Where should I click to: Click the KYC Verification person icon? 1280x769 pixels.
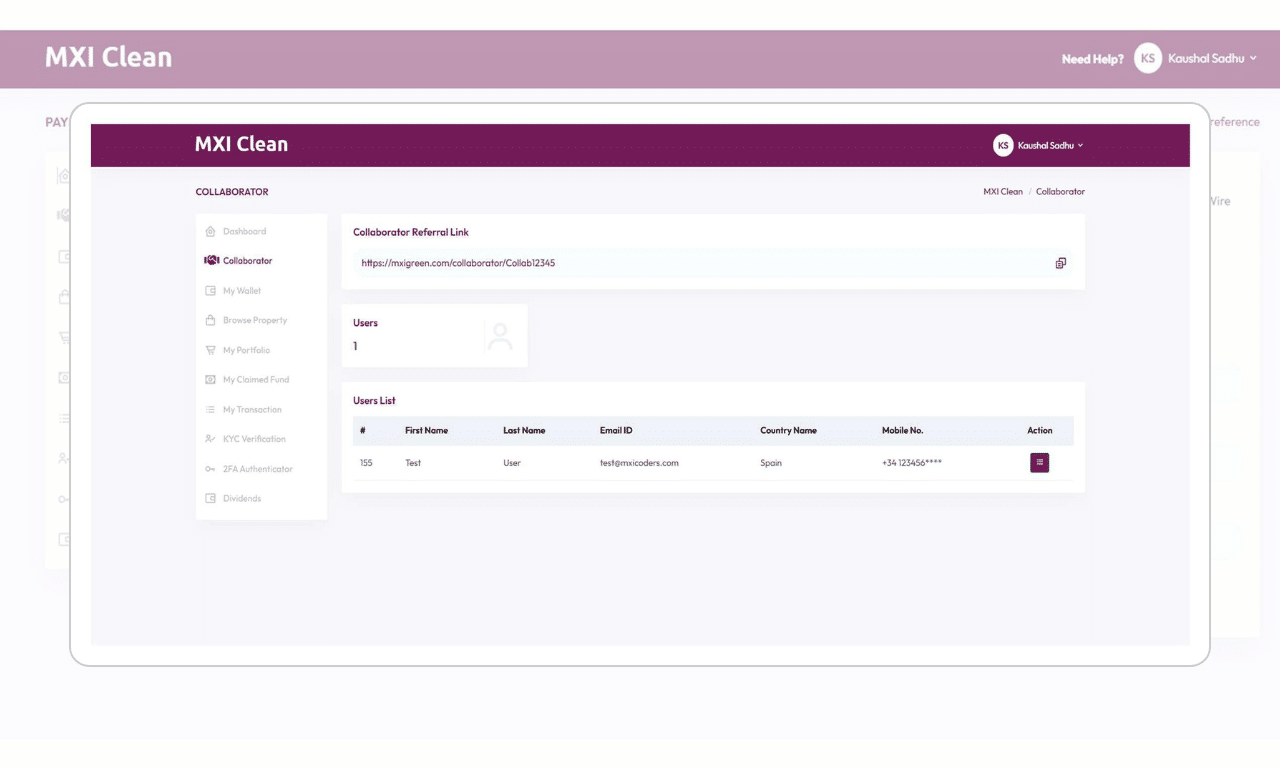click(210, 439)
